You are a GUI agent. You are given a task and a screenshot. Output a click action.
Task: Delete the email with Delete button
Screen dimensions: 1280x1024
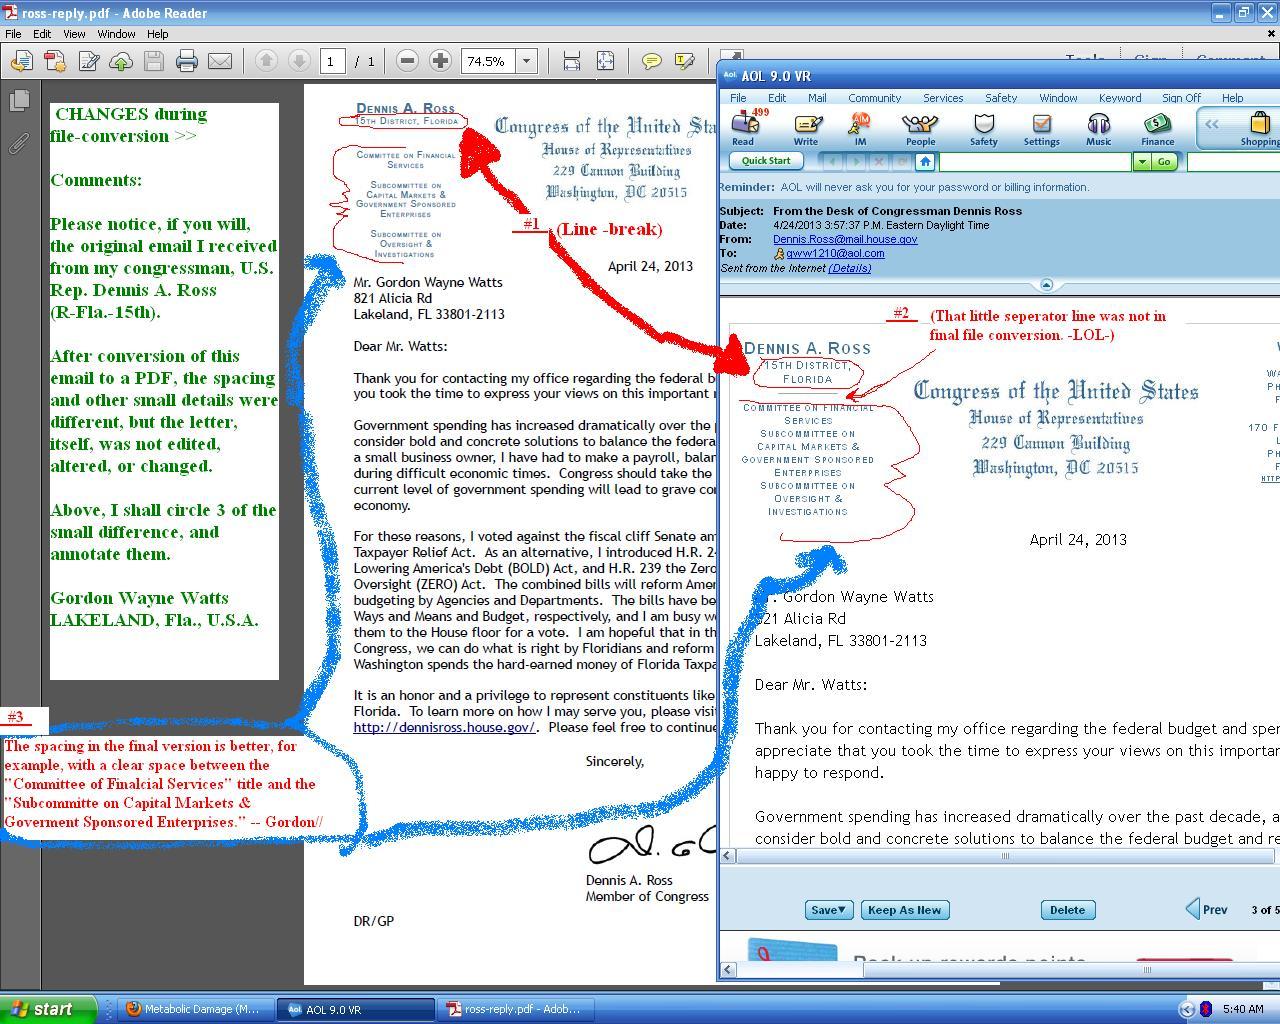point(1067,910)
